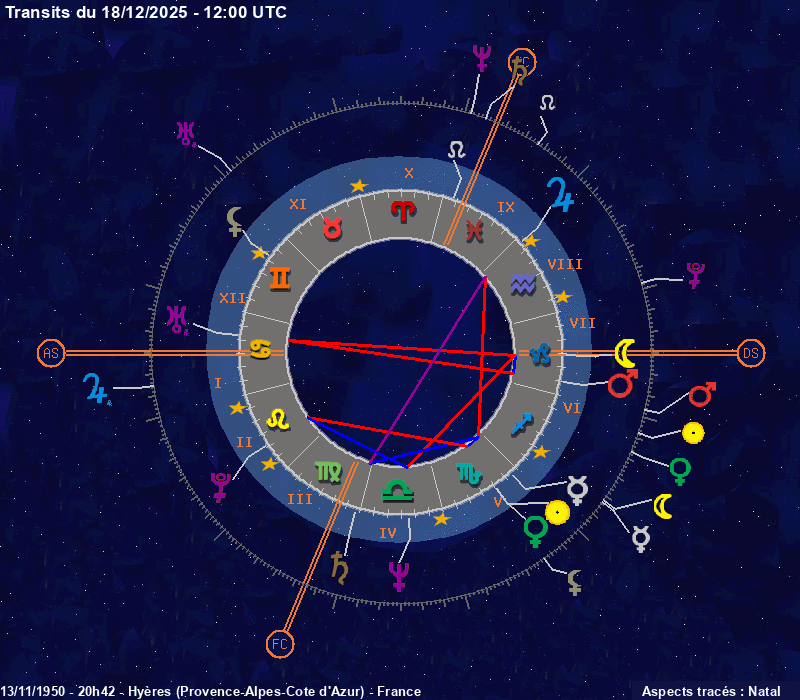Select the brown Saturn glyph near the FC axis
This screenshot has height=700, width=800.
pyautogui.click(x=341, y=566)
